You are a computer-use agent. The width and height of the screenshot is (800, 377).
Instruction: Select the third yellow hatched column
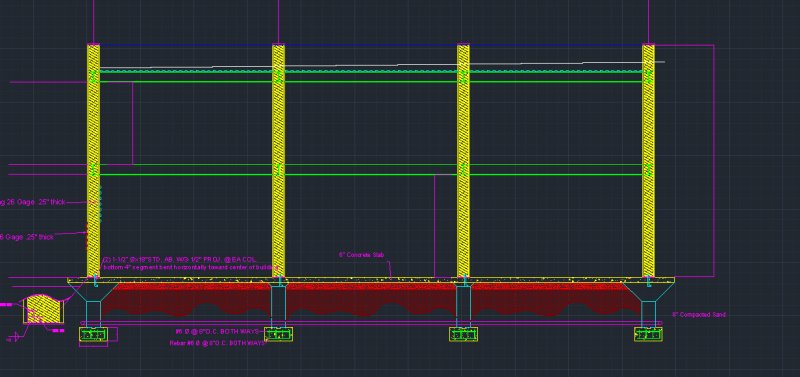pyautogui.click(x=463, y=161)
